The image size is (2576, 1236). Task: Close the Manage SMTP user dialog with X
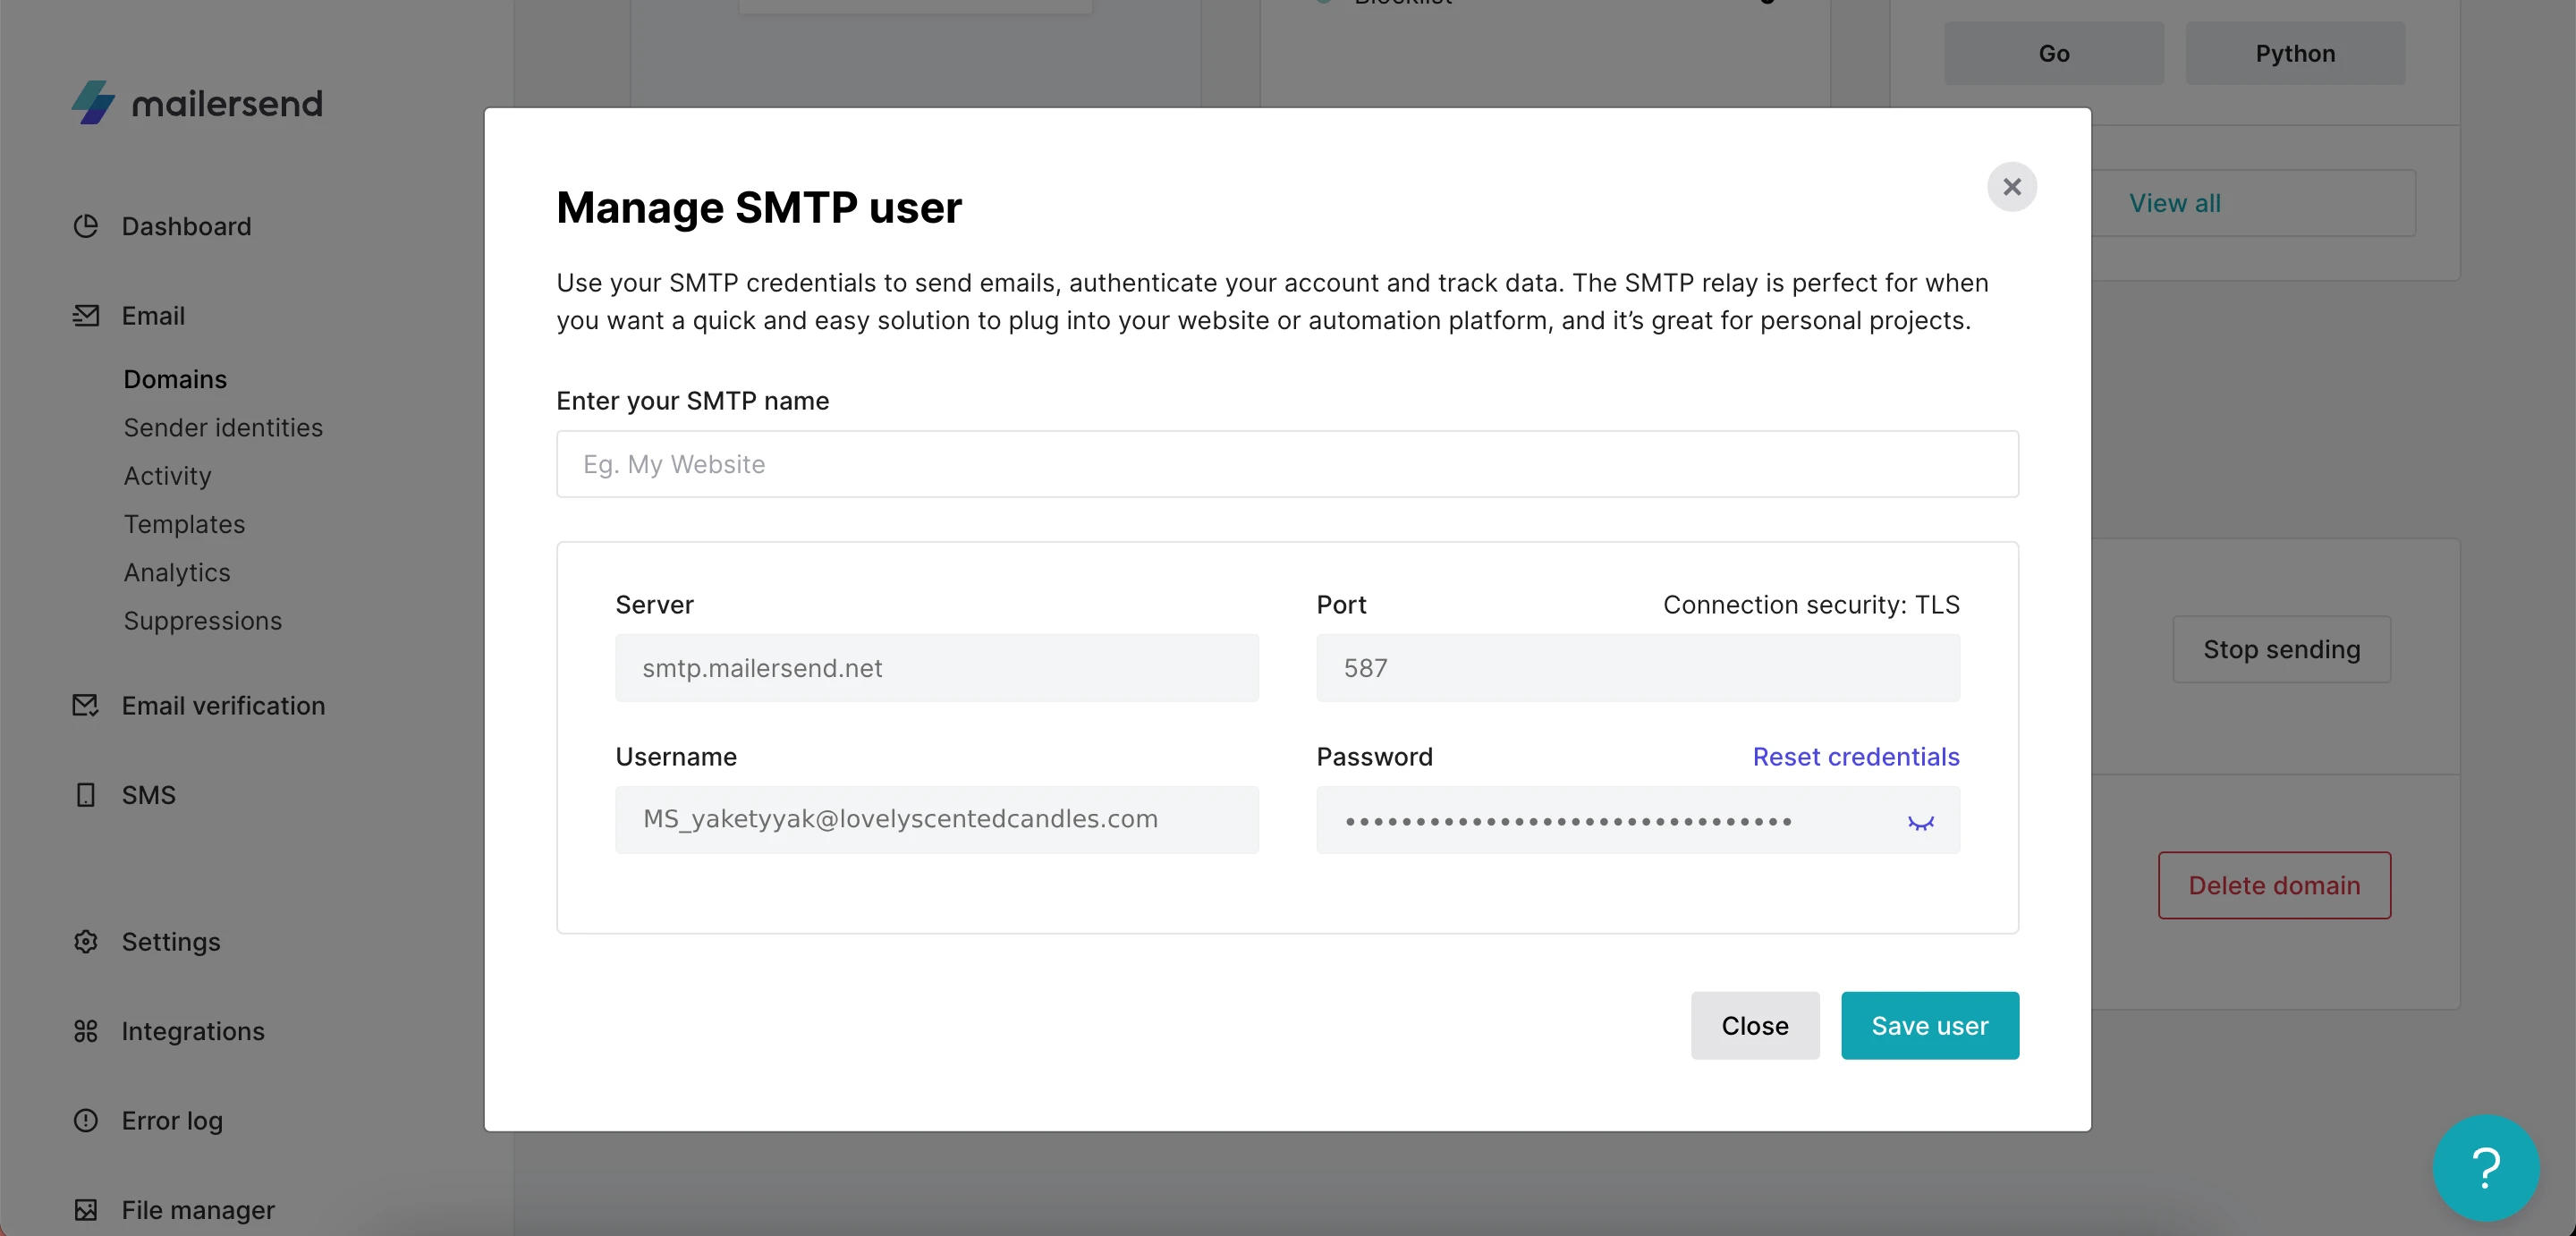2011,187
